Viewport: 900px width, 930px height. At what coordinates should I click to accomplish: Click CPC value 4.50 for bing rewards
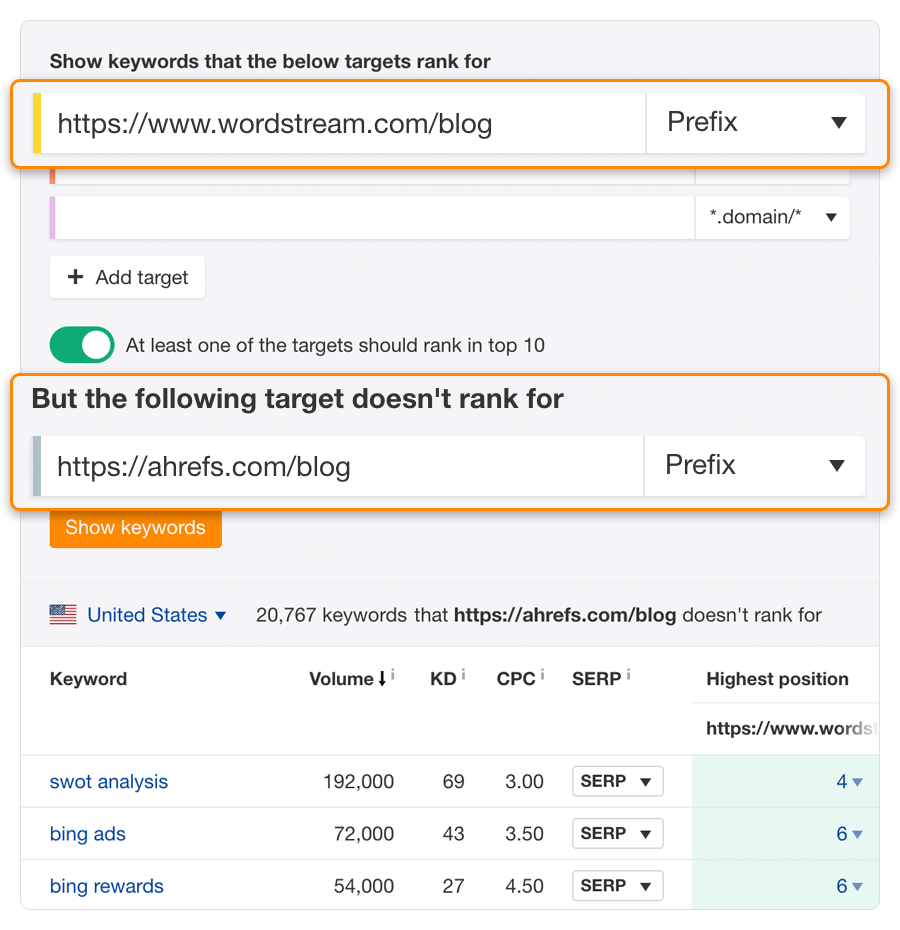coord(524,886)
